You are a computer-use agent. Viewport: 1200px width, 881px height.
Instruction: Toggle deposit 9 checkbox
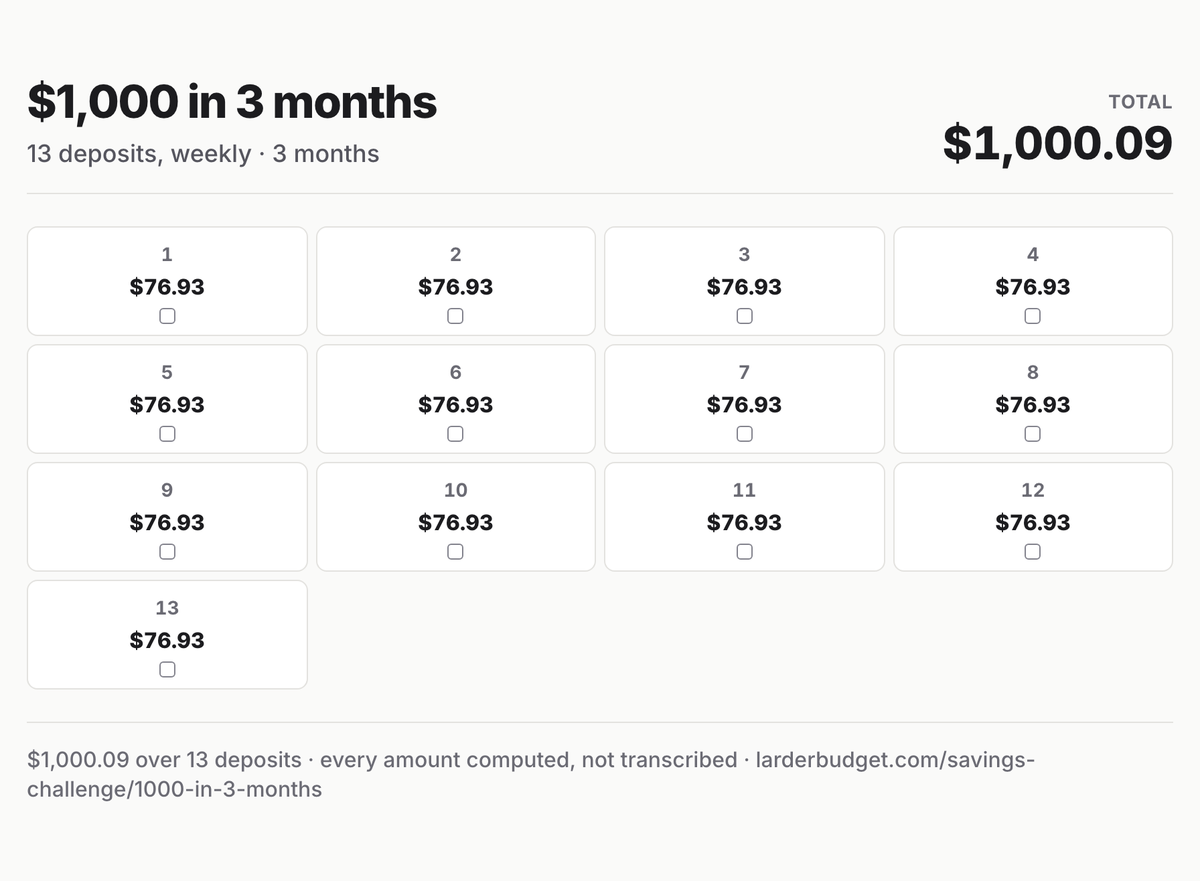coord(167,552)
